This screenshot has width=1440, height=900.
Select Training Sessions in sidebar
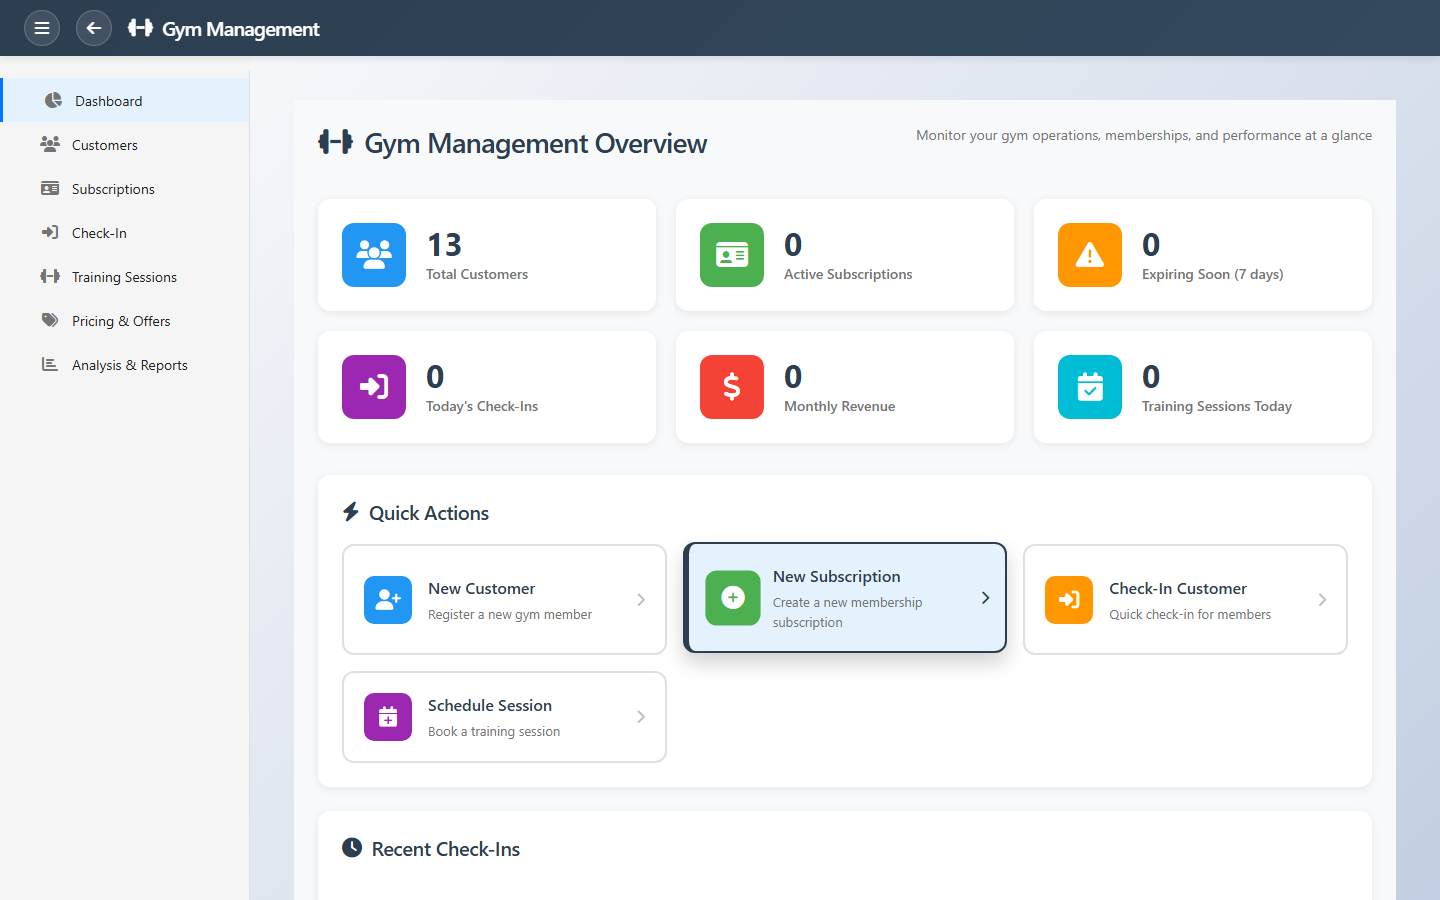pos(124,277)
